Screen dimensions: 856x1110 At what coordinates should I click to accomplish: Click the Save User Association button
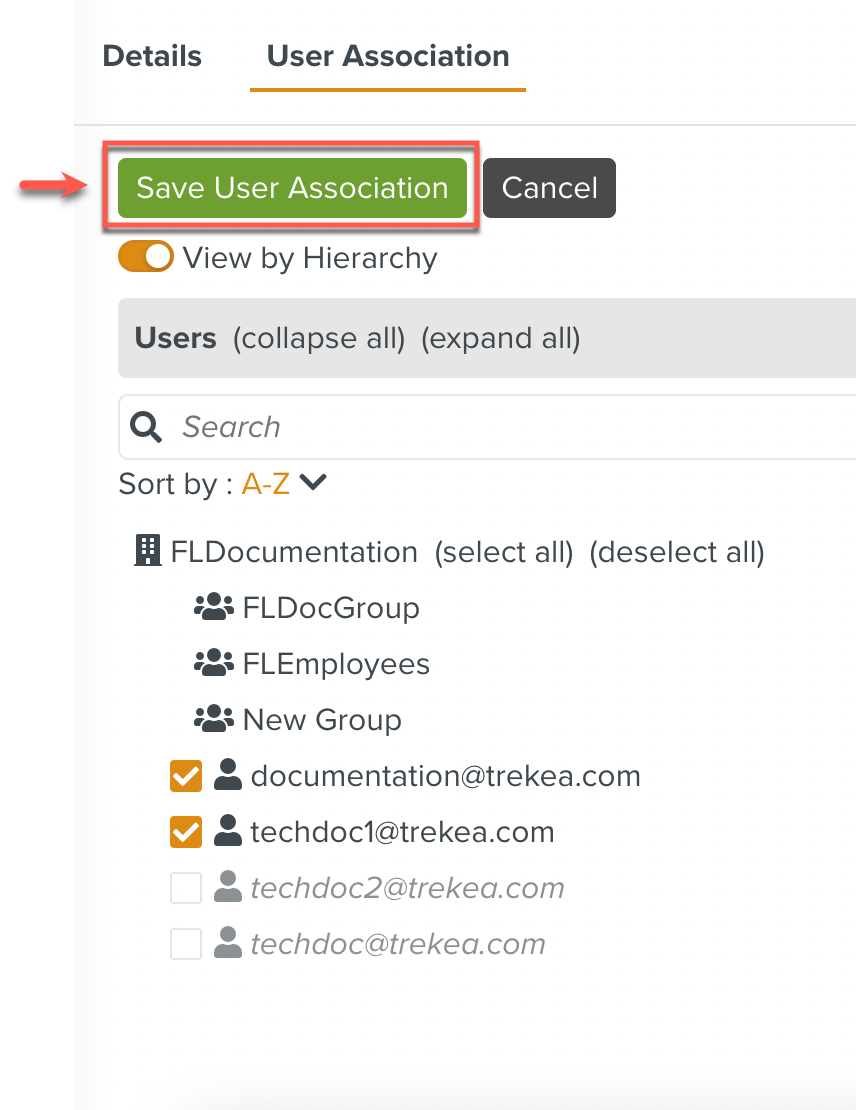pyautogui.click(x=292, y=187)
